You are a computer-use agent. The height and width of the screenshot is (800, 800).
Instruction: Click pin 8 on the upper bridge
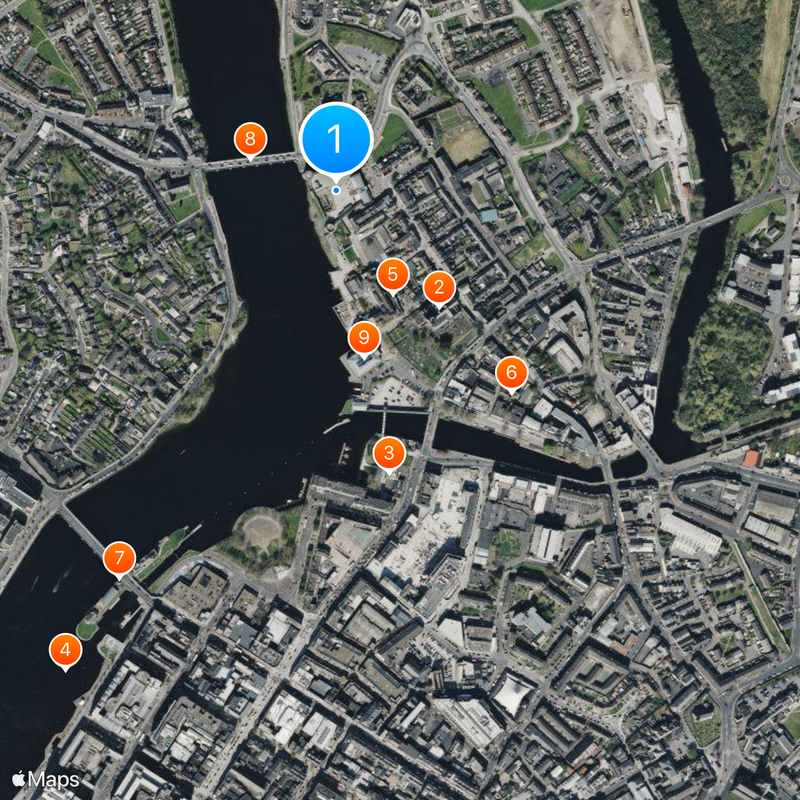[250, 139]
